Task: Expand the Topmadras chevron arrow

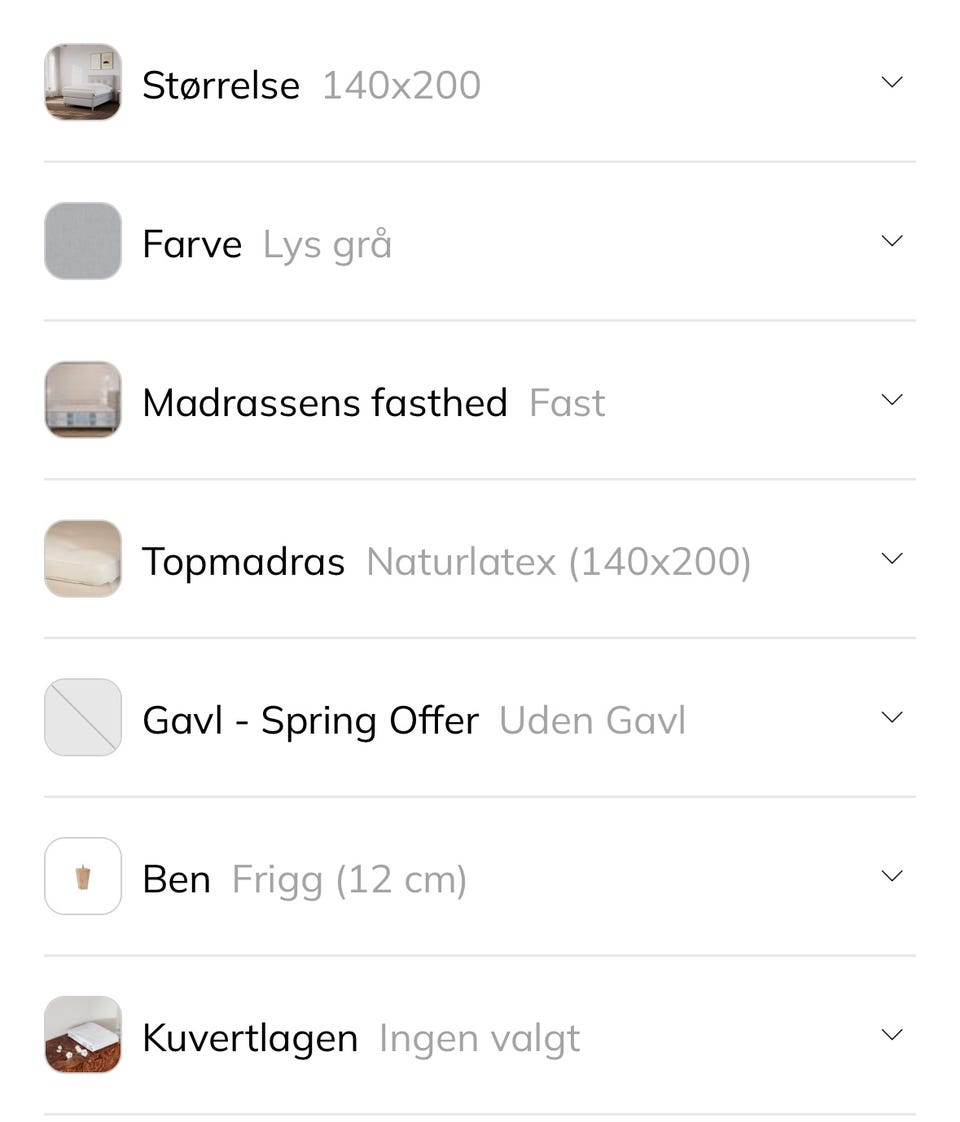Action: 891,559
